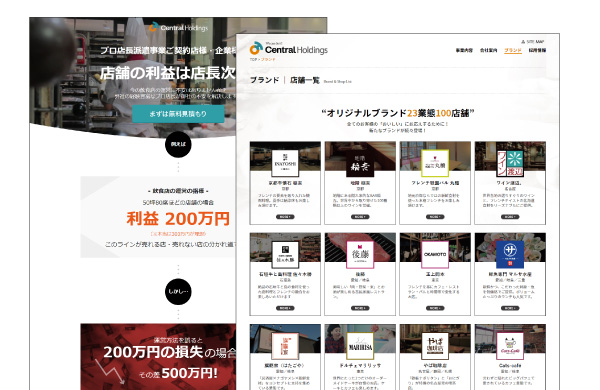Image resolution: width=600 pixels, height=390 pixels.
Task: Open the 会社案内 menu item
Action: point(489,50)
